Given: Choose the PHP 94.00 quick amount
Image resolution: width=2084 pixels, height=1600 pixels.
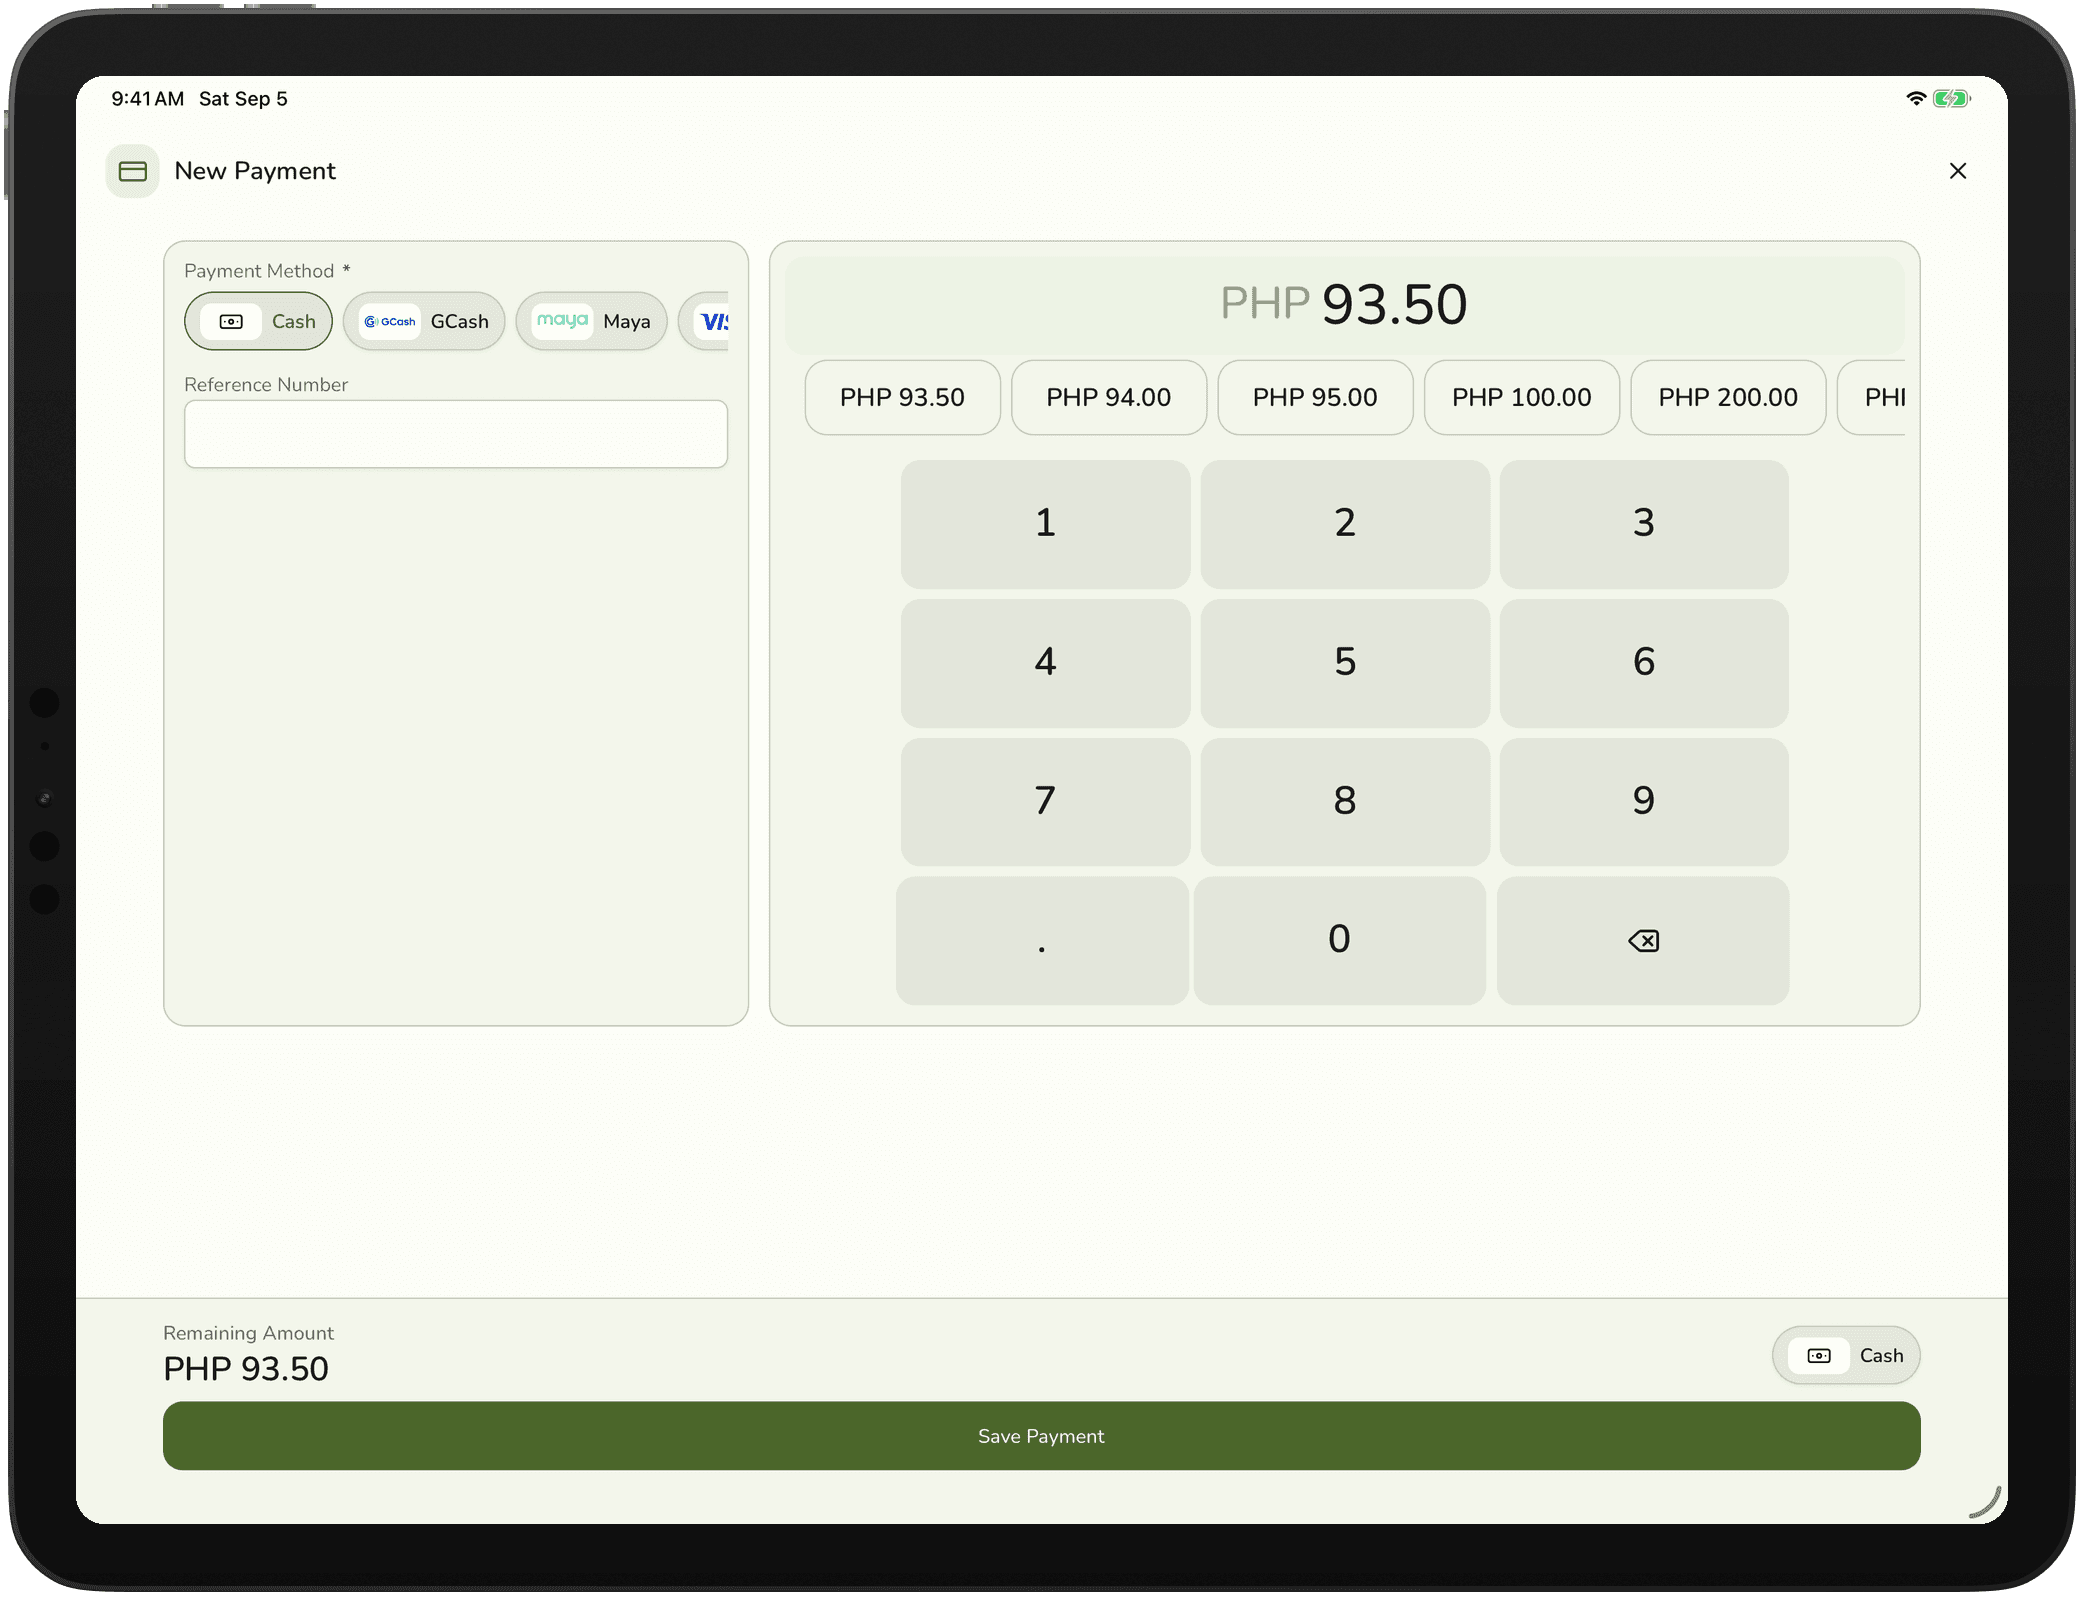Looking at the screenshot, I should (x=1109, y=397).
